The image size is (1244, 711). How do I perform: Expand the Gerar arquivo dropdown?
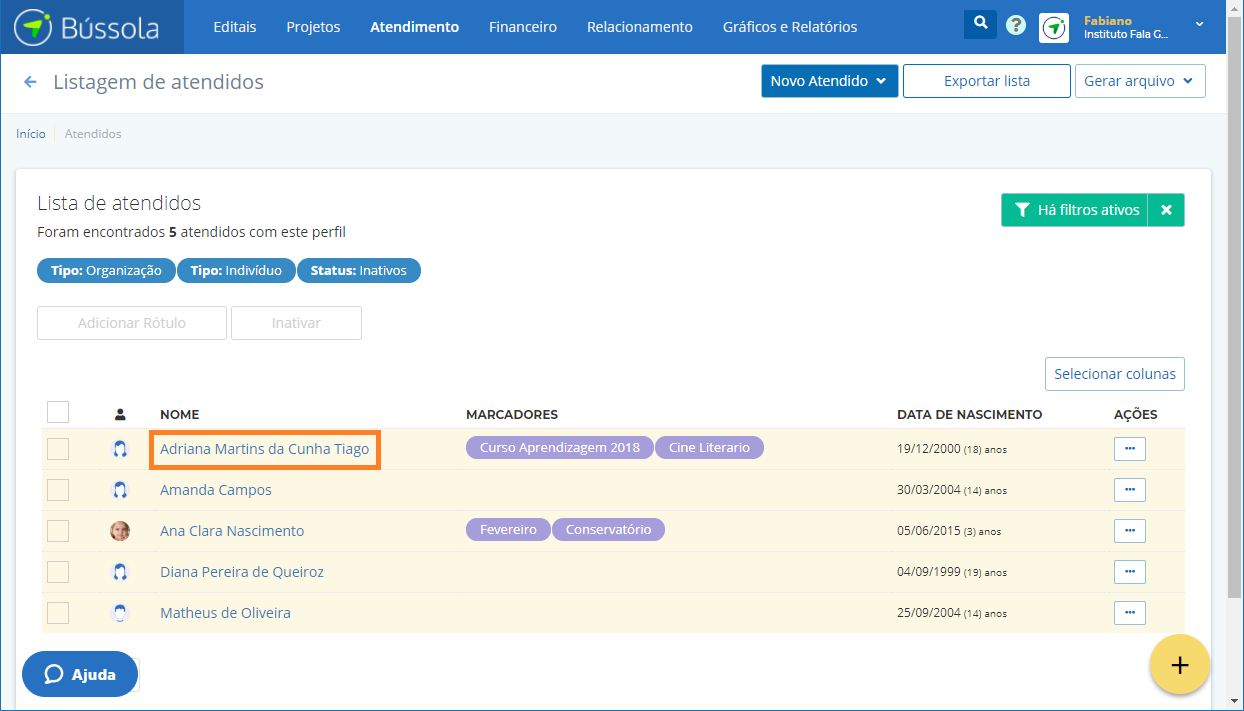pyautogui.click(x=1140, y=81)
